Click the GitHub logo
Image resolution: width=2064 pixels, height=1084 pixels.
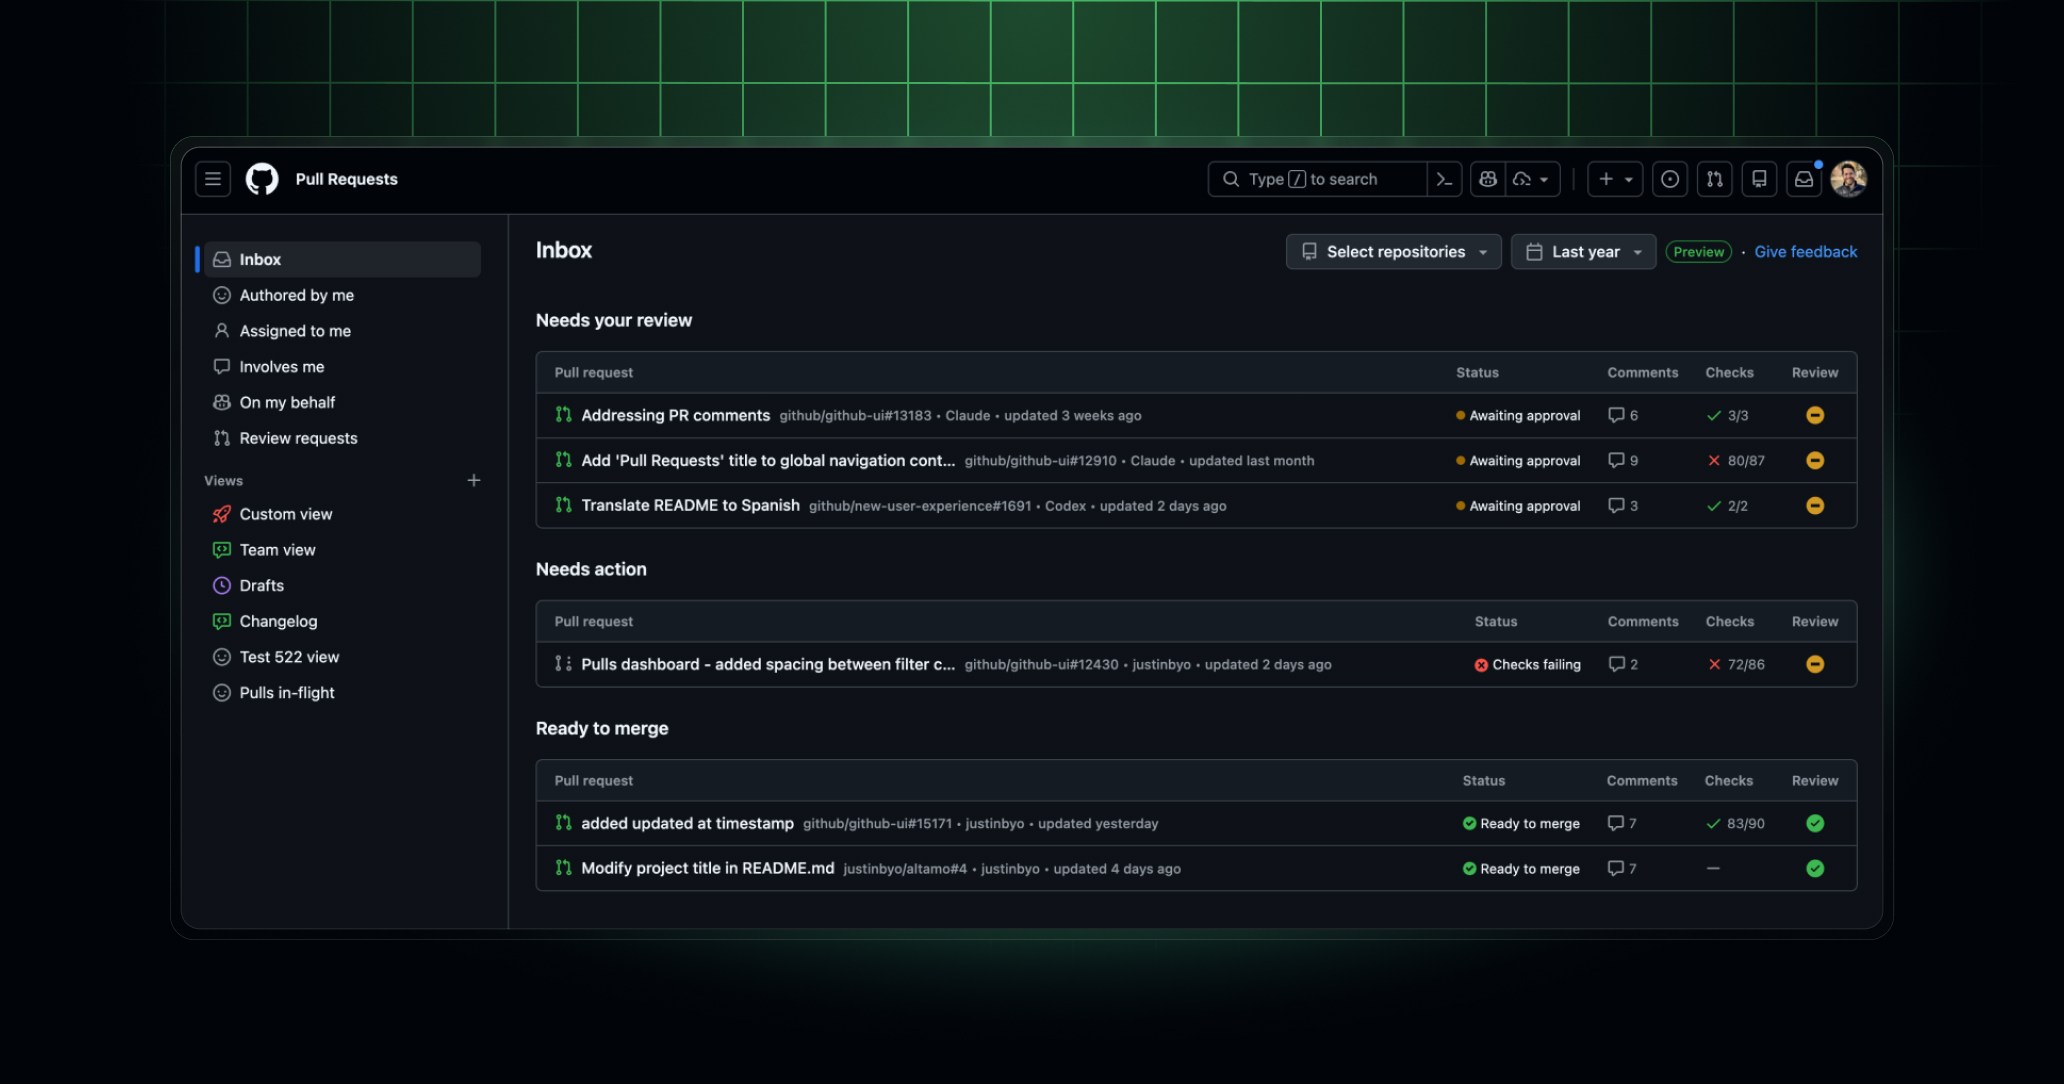[x=262, y=179]
